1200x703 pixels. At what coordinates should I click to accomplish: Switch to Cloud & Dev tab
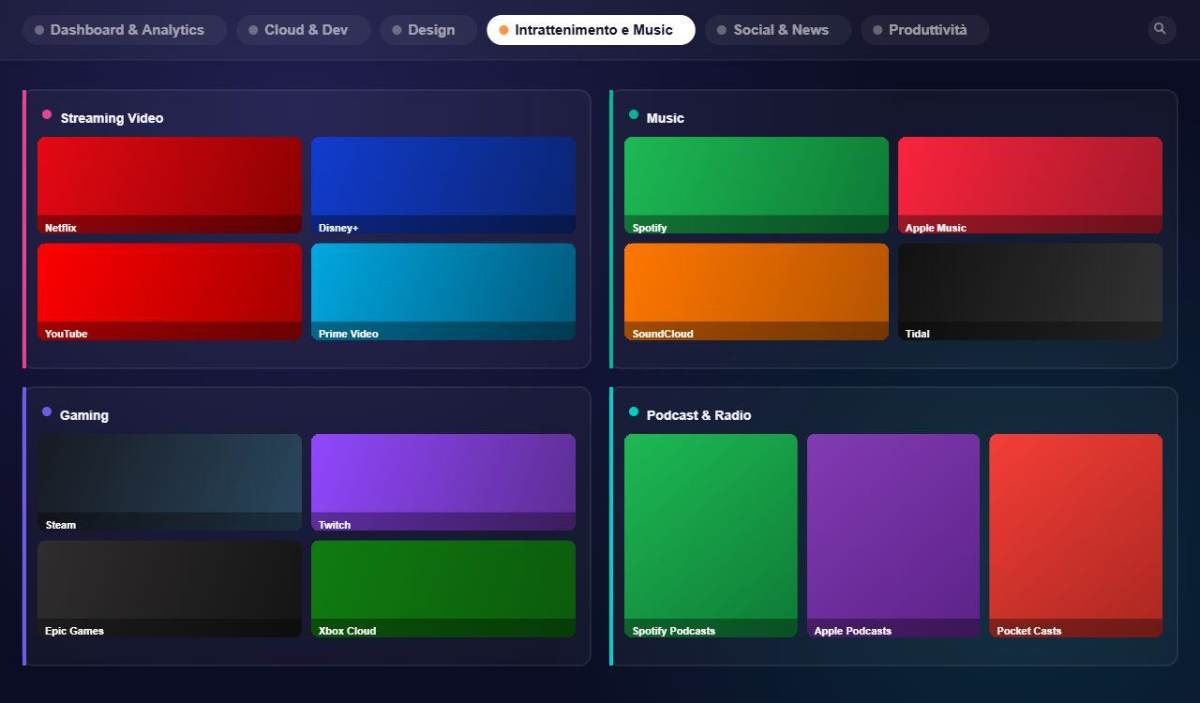(x=303, y=30)
